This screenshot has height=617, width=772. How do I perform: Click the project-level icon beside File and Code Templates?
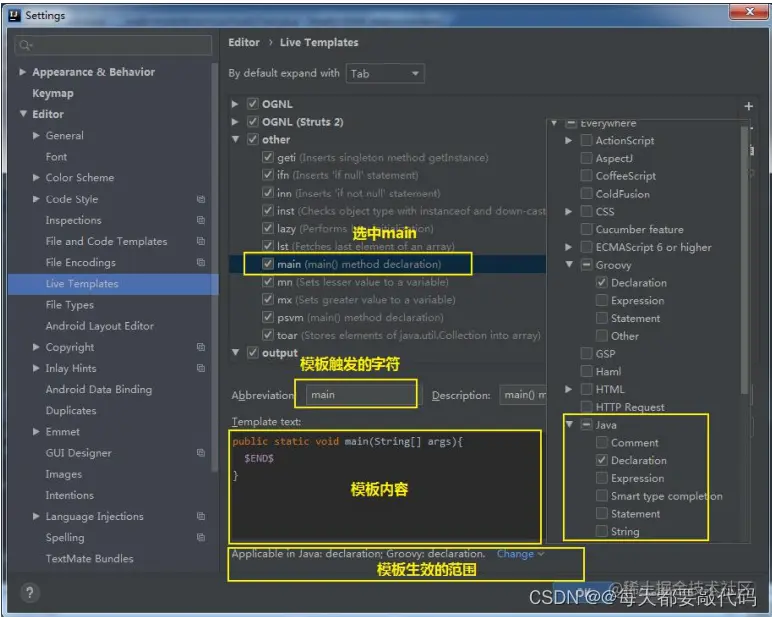pyautogui.click(x=201, y=241)
